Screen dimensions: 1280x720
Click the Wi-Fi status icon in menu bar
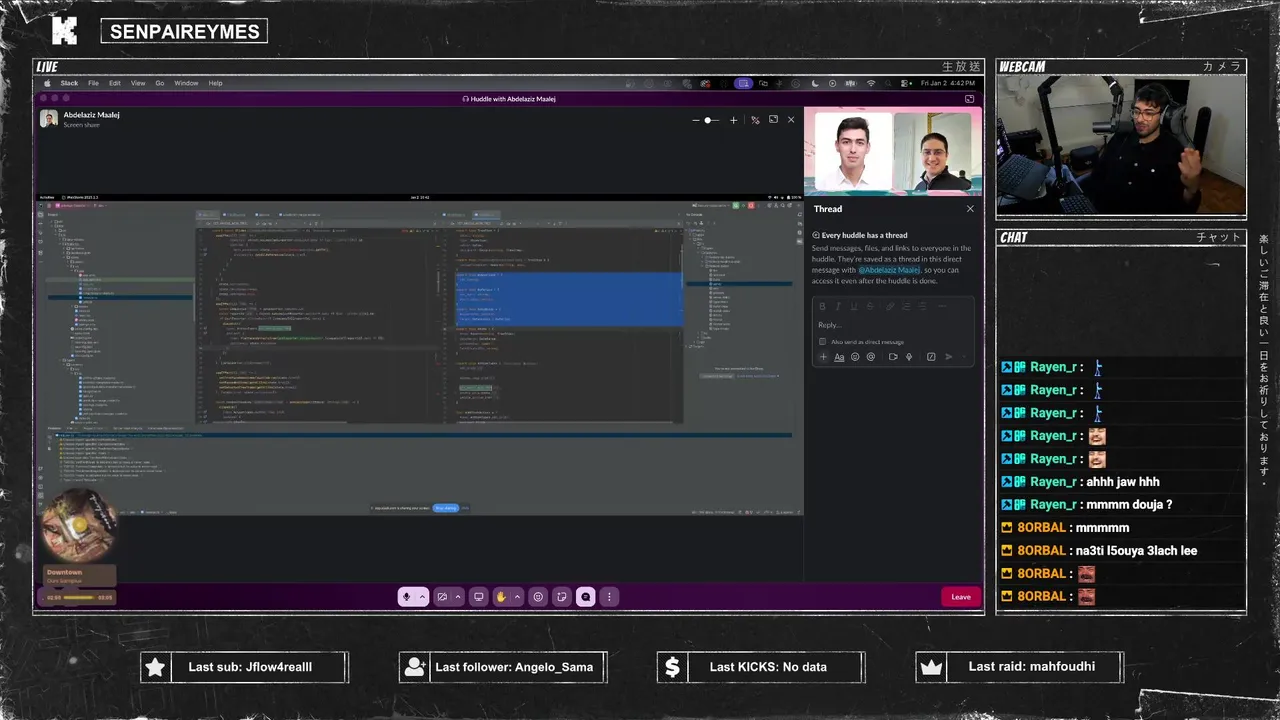[871, 83]
